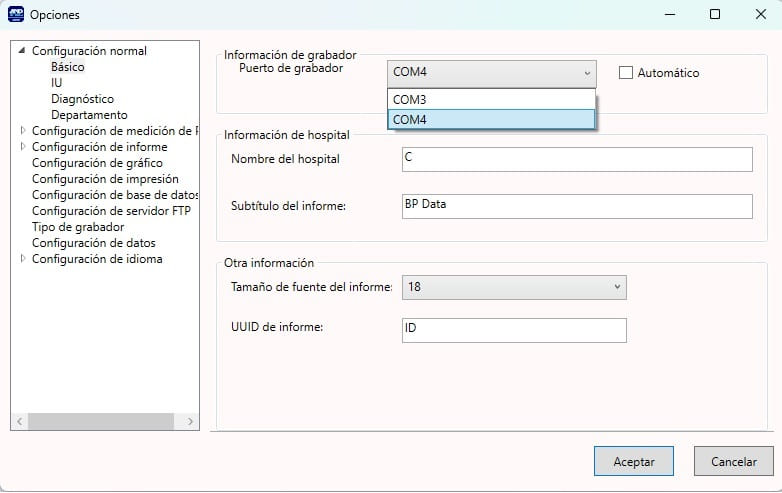
Task: Expand Configuración de medición node arrow
Action: tap(23, 131)
